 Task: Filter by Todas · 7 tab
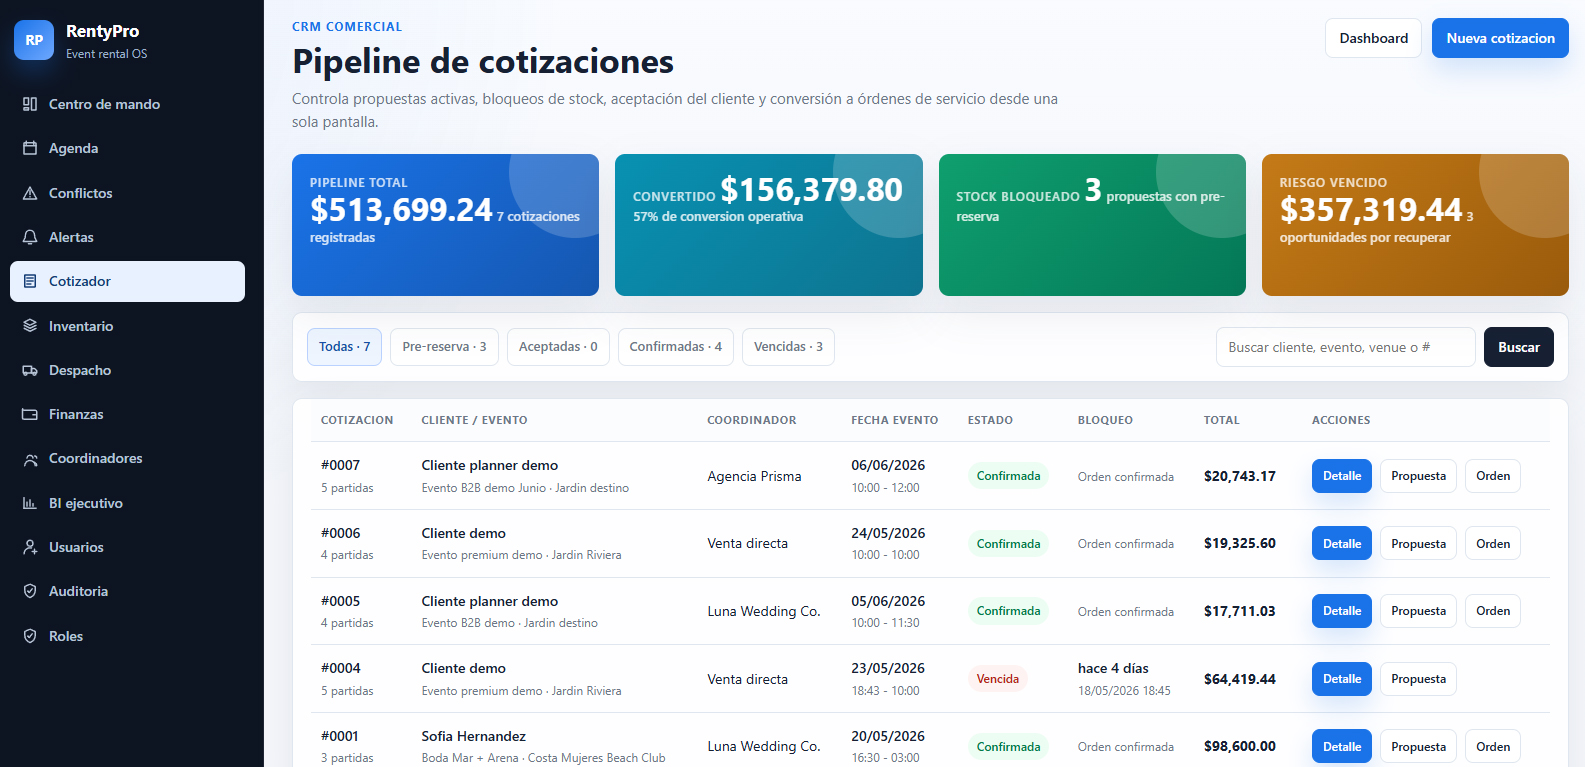[x=344, y=347]
